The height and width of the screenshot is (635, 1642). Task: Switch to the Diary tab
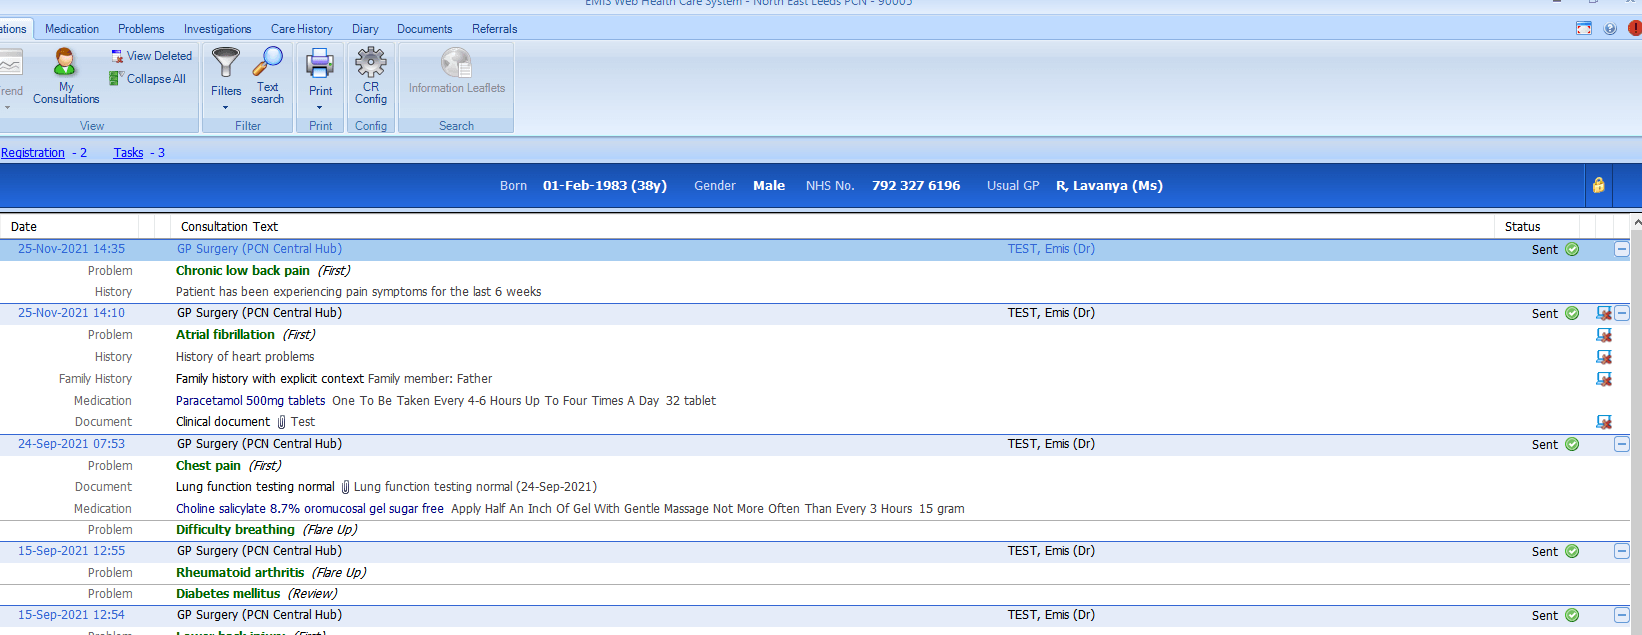point(365,29)
